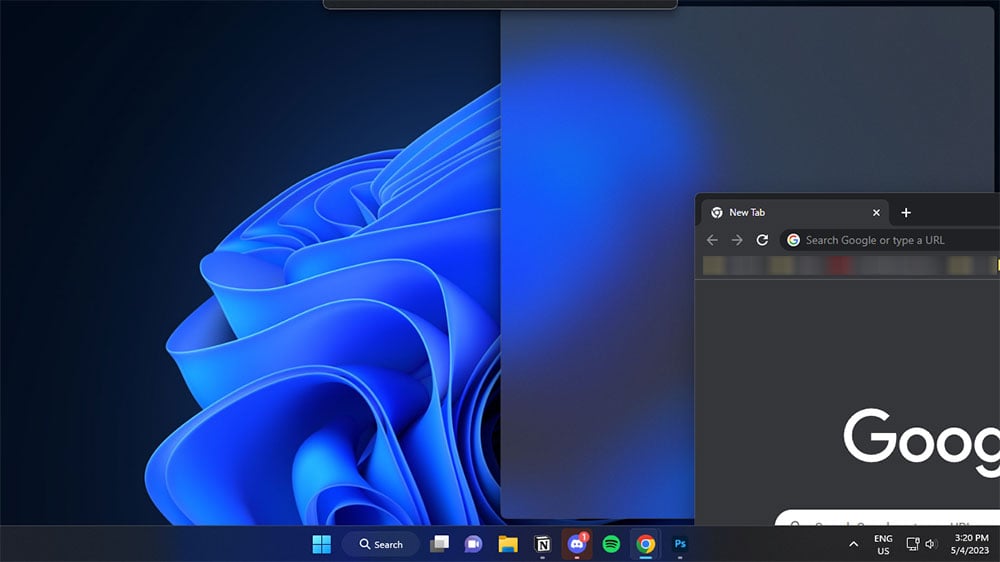Screen dimensions: 1000x562
Task: Open Discord with notification badge
Action: [x=577, y=544]
